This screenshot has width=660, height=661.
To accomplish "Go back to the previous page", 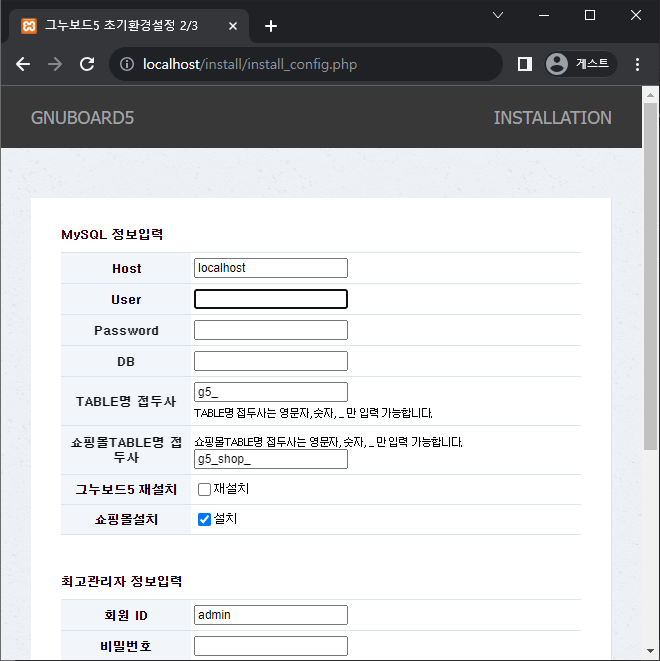I will coord(23,64).
